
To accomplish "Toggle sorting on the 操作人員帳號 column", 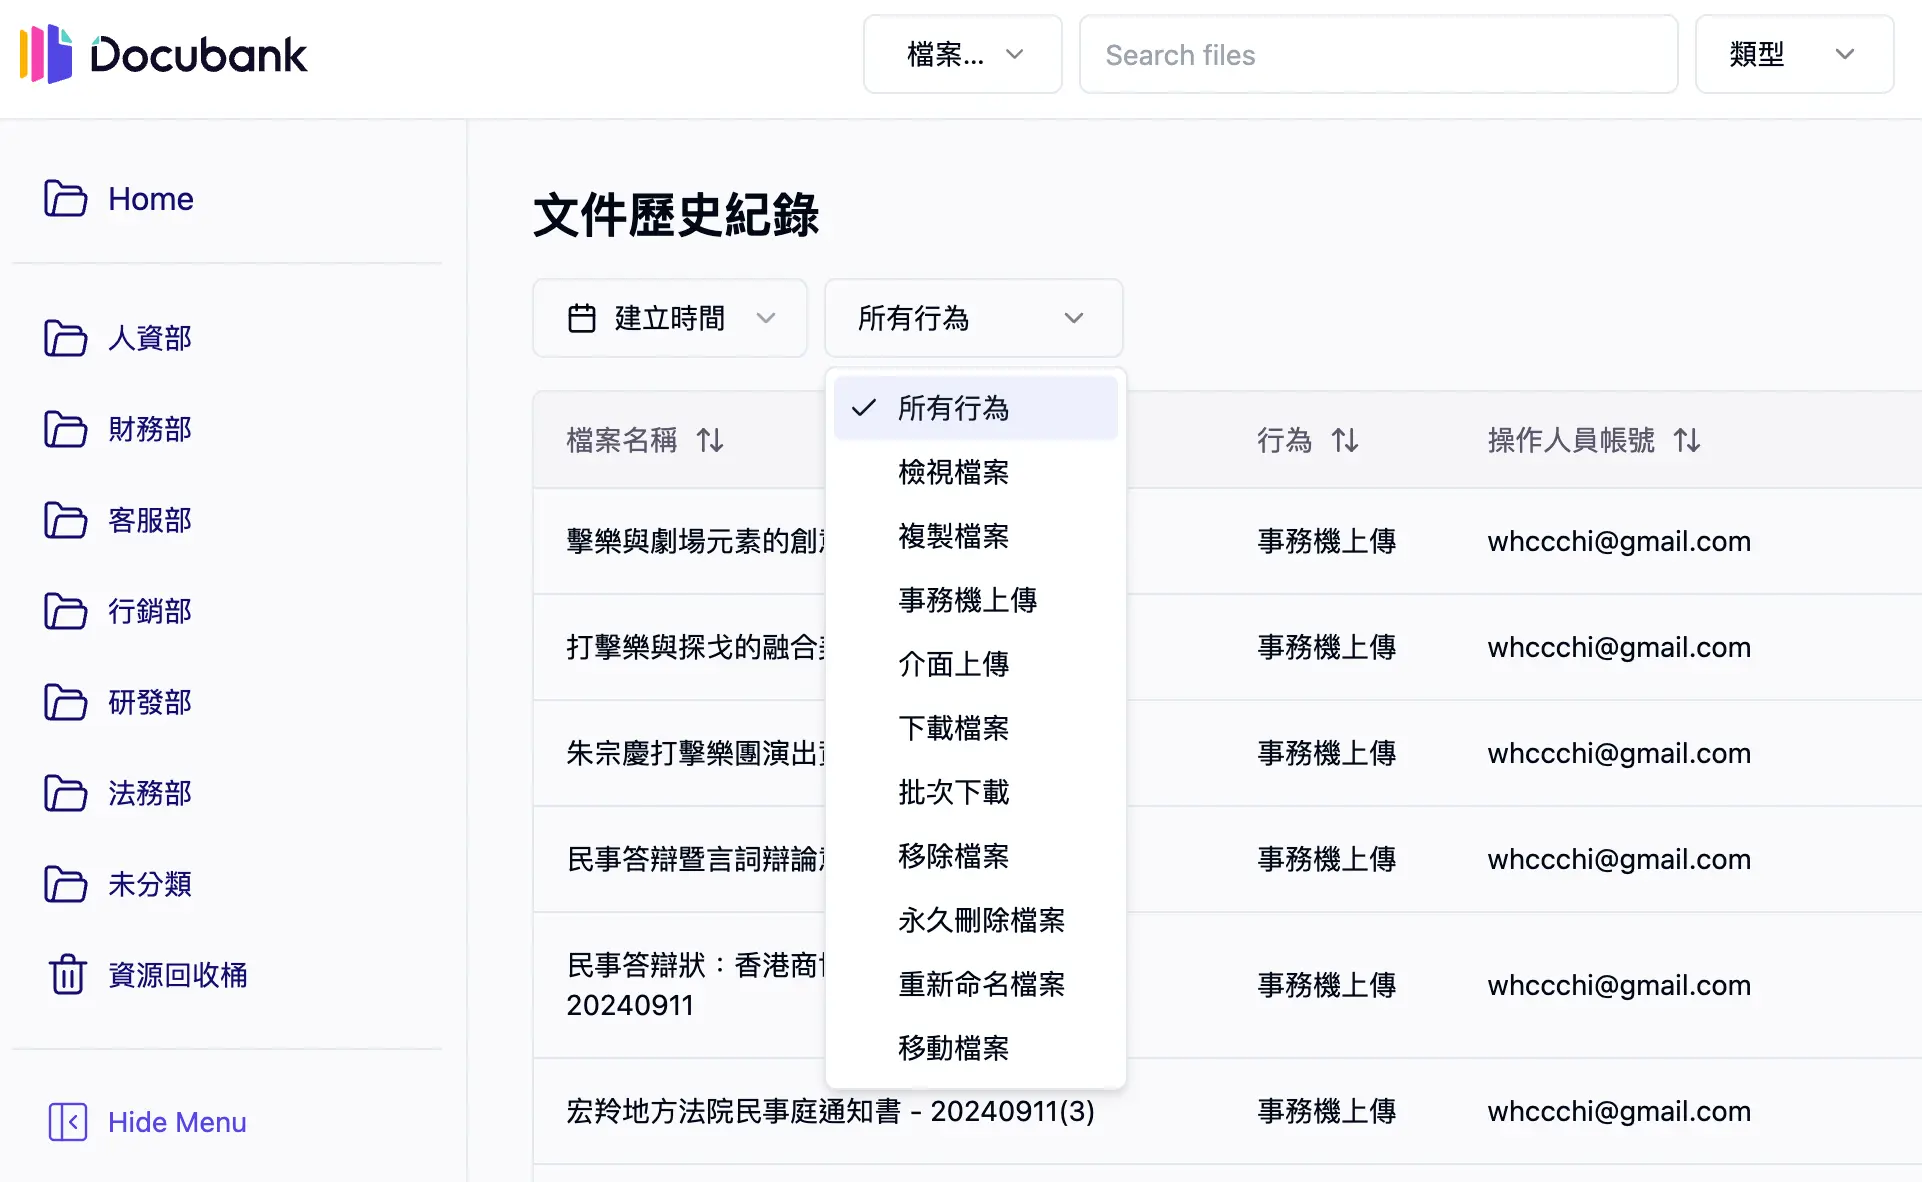I will coord(1688,440).
